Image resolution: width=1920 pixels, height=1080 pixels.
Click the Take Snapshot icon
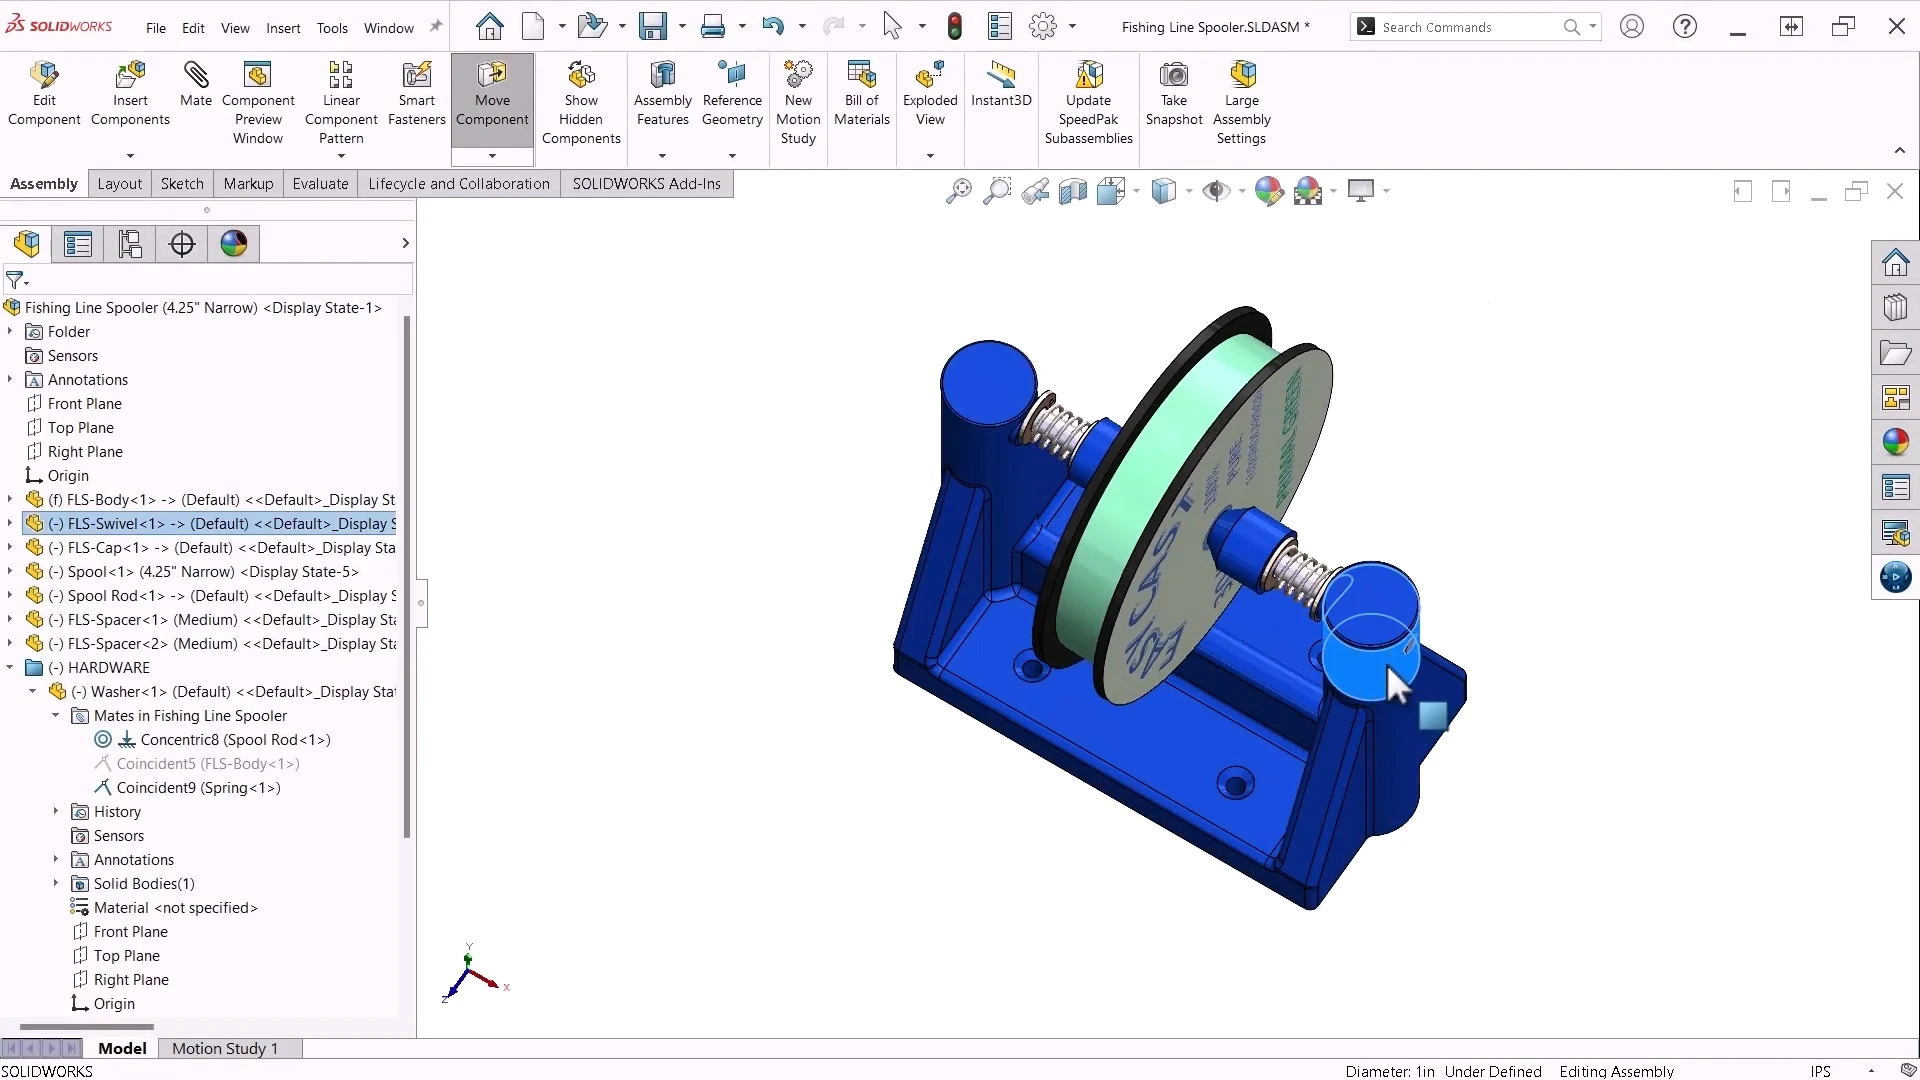click(1174, 95)
